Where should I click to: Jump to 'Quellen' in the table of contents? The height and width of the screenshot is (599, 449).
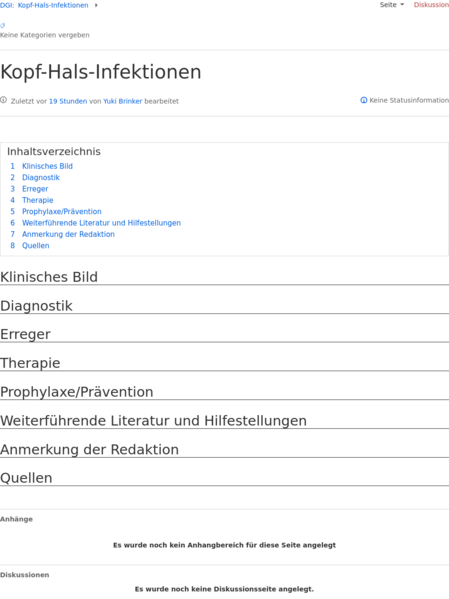[x=36, y=246]
